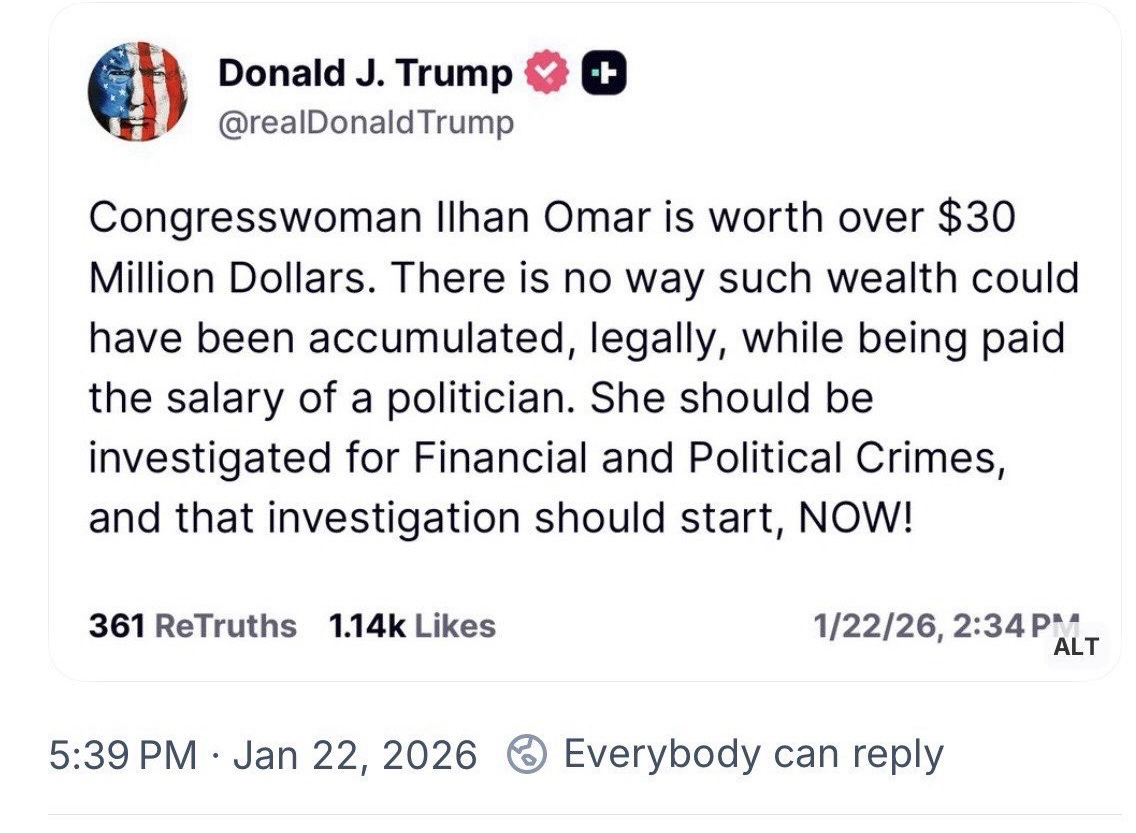View the 1.14k Likes list
The image size is (1136, 833).
point(412,626)
